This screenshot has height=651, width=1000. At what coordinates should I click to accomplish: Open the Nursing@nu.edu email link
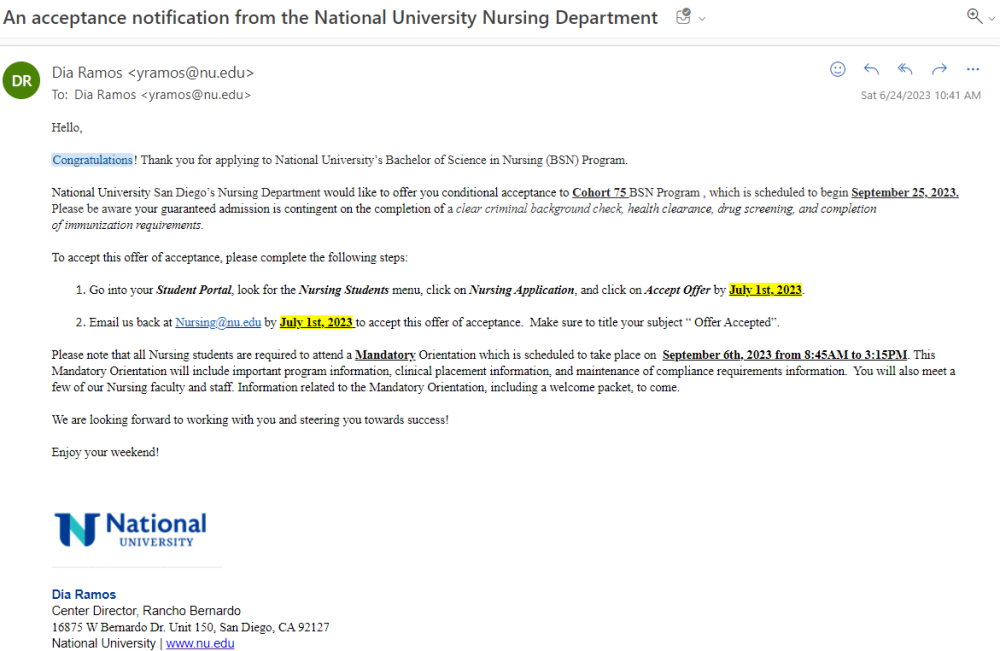point(218,322)
